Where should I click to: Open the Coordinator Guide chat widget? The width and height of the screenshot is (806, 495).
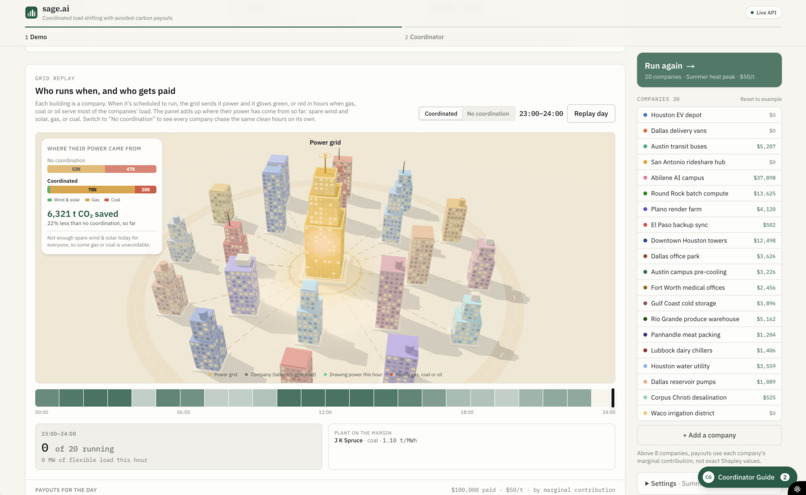point(747,477)
